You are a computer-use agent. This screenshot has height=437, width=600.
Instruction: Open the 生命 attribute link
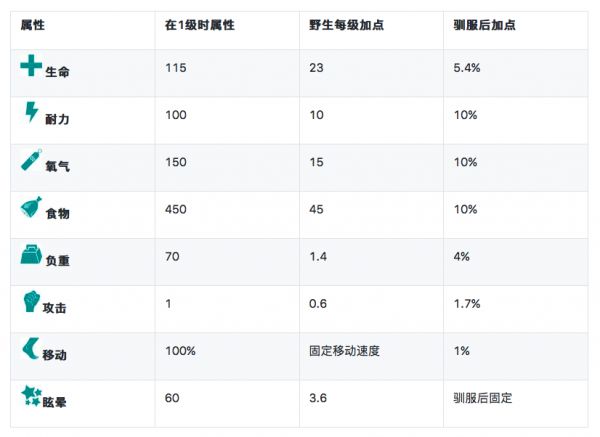(x=57, y=73)
